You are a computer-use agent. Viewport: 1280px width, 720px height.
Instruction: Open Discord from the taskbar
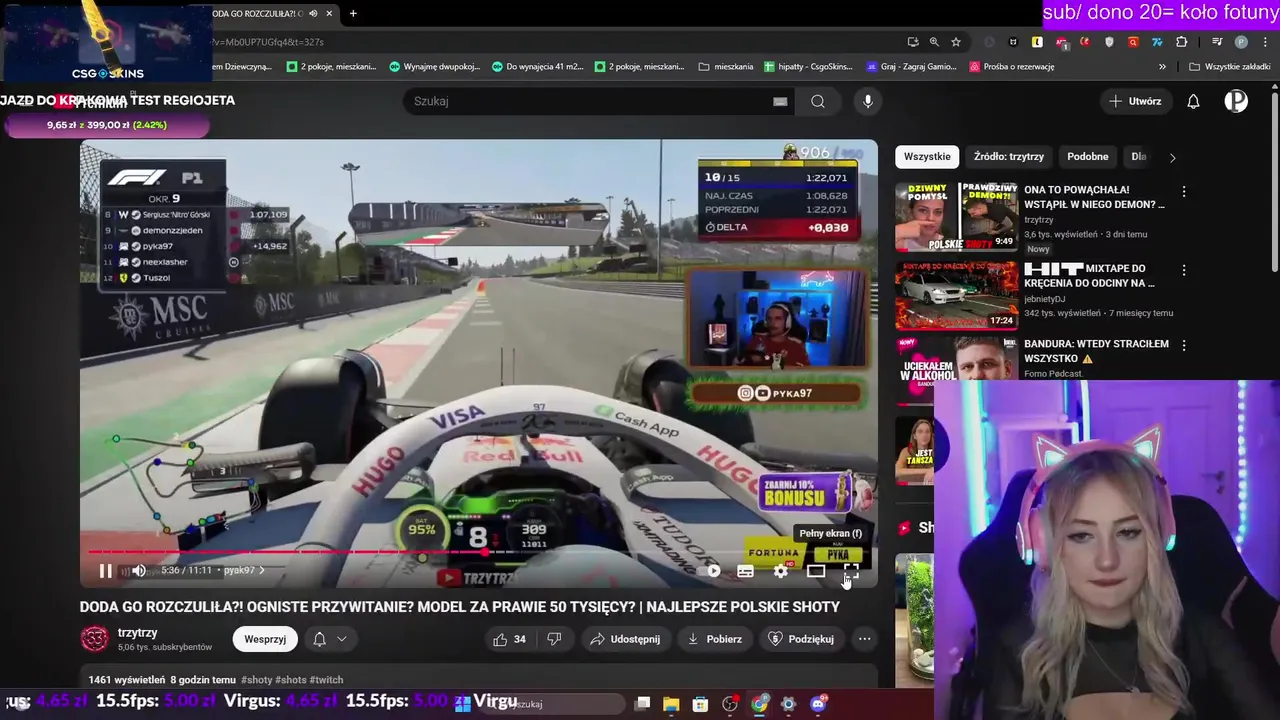(819, 704)
